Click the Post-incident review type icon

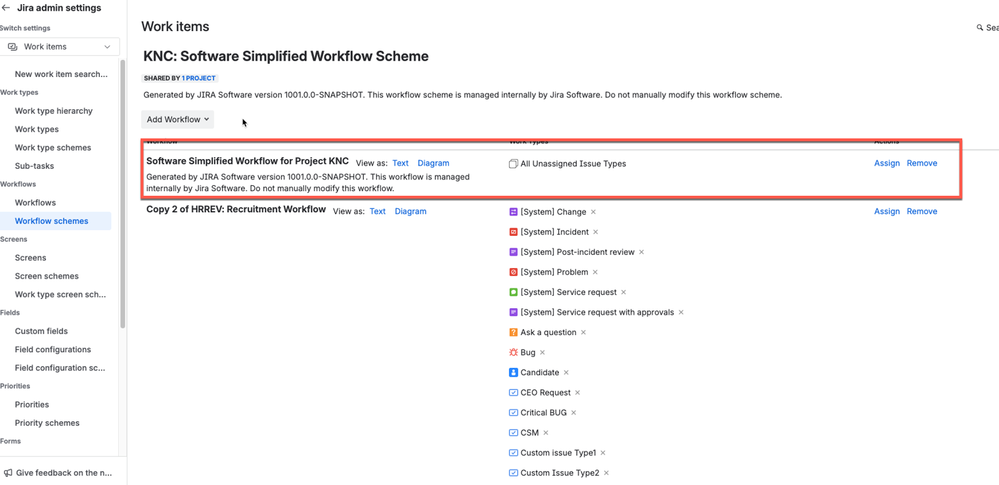[x=514, y=252]
